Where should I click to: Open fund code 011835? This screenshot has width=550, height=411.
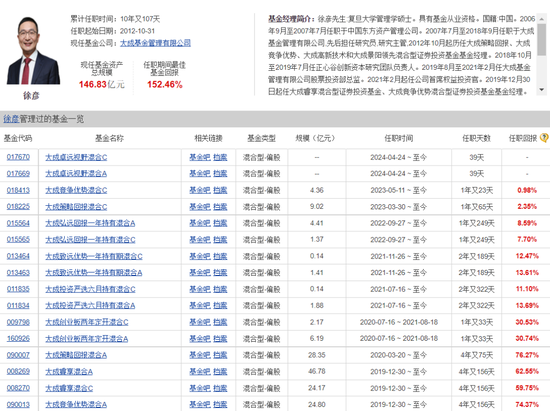click(18, 289)
